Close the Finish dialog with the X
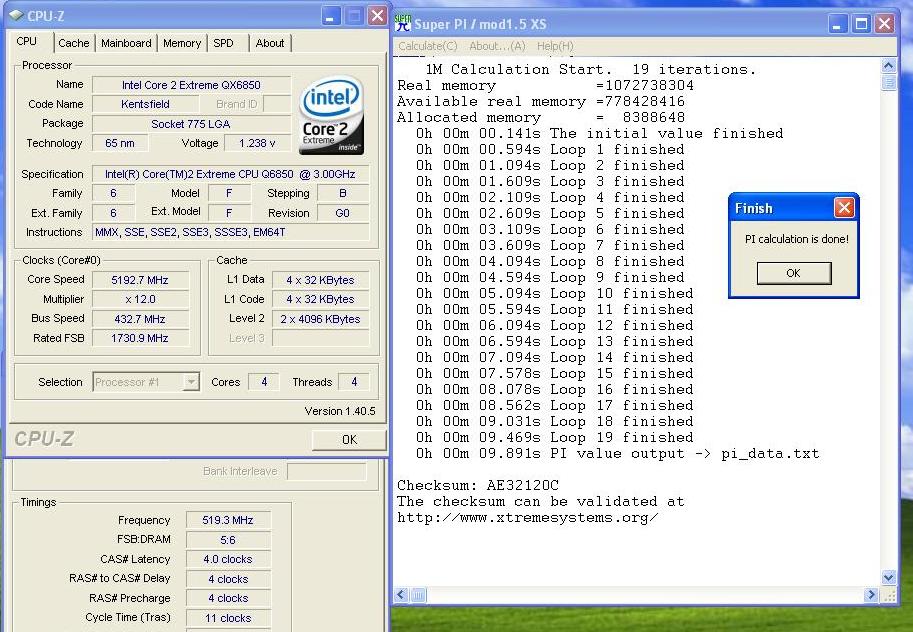This screenshot has width=913, height=632. point(844,207)
